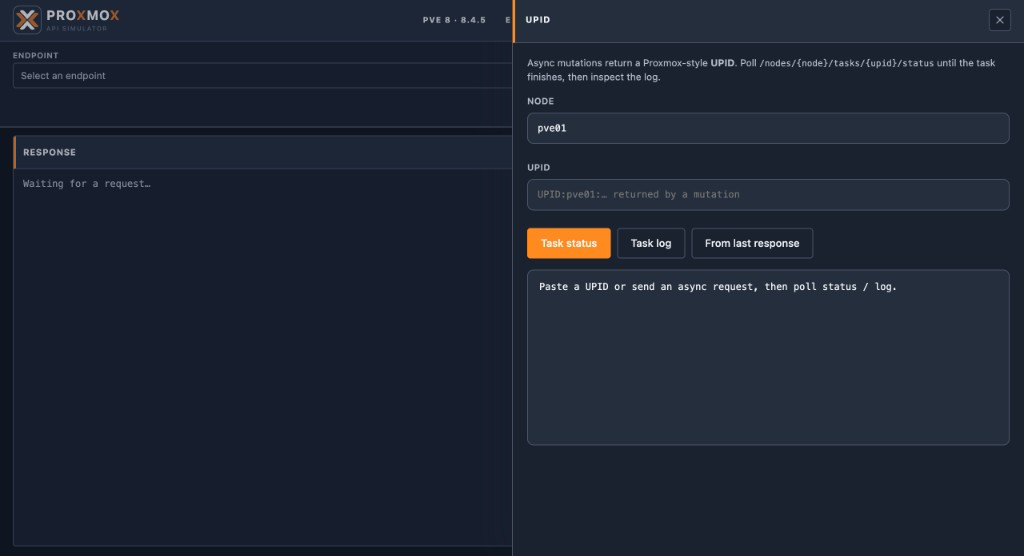1024x556 pixels.
Task: Click the Node input field with pve01
Action: click(768, 128)
